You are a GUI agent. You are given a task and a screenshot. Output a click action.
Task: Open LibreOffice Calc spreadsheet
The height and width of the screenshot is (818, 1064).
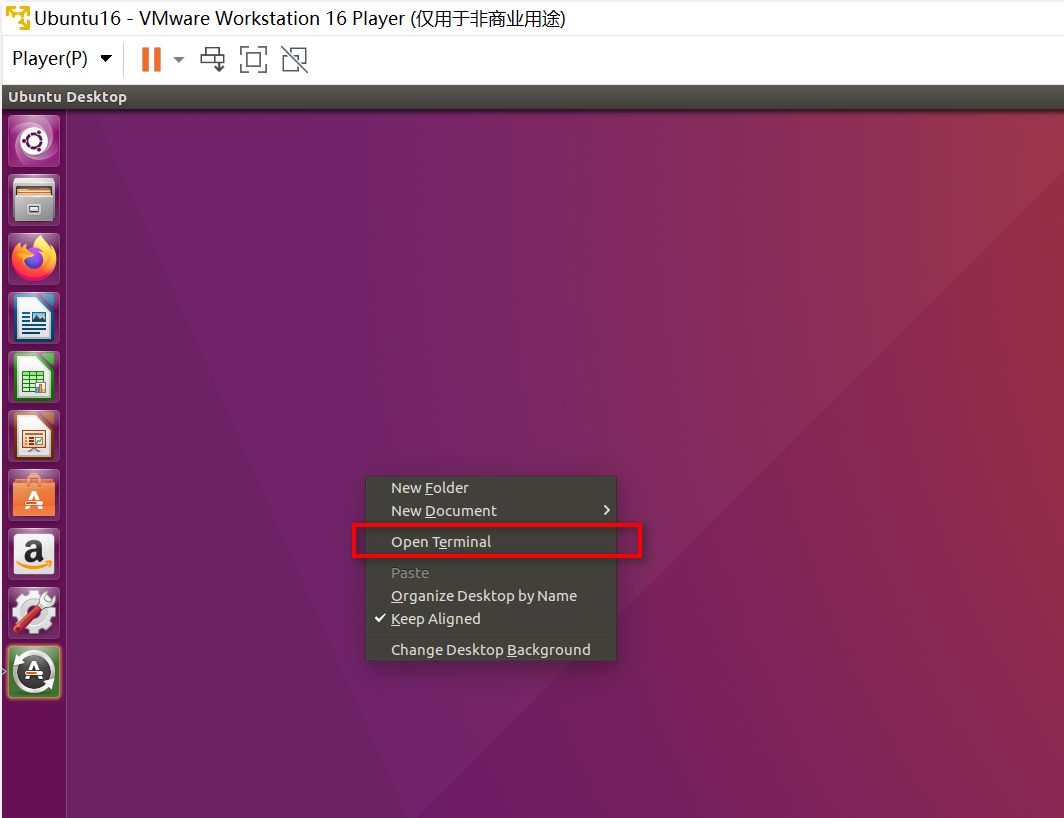coord(34,377)
